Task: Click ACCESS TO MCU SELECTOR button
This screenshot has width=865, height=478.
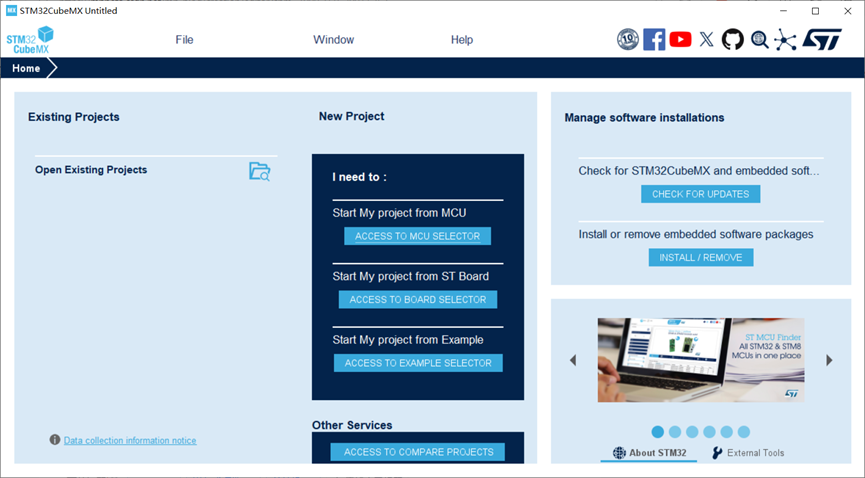Action: point(418,236)
